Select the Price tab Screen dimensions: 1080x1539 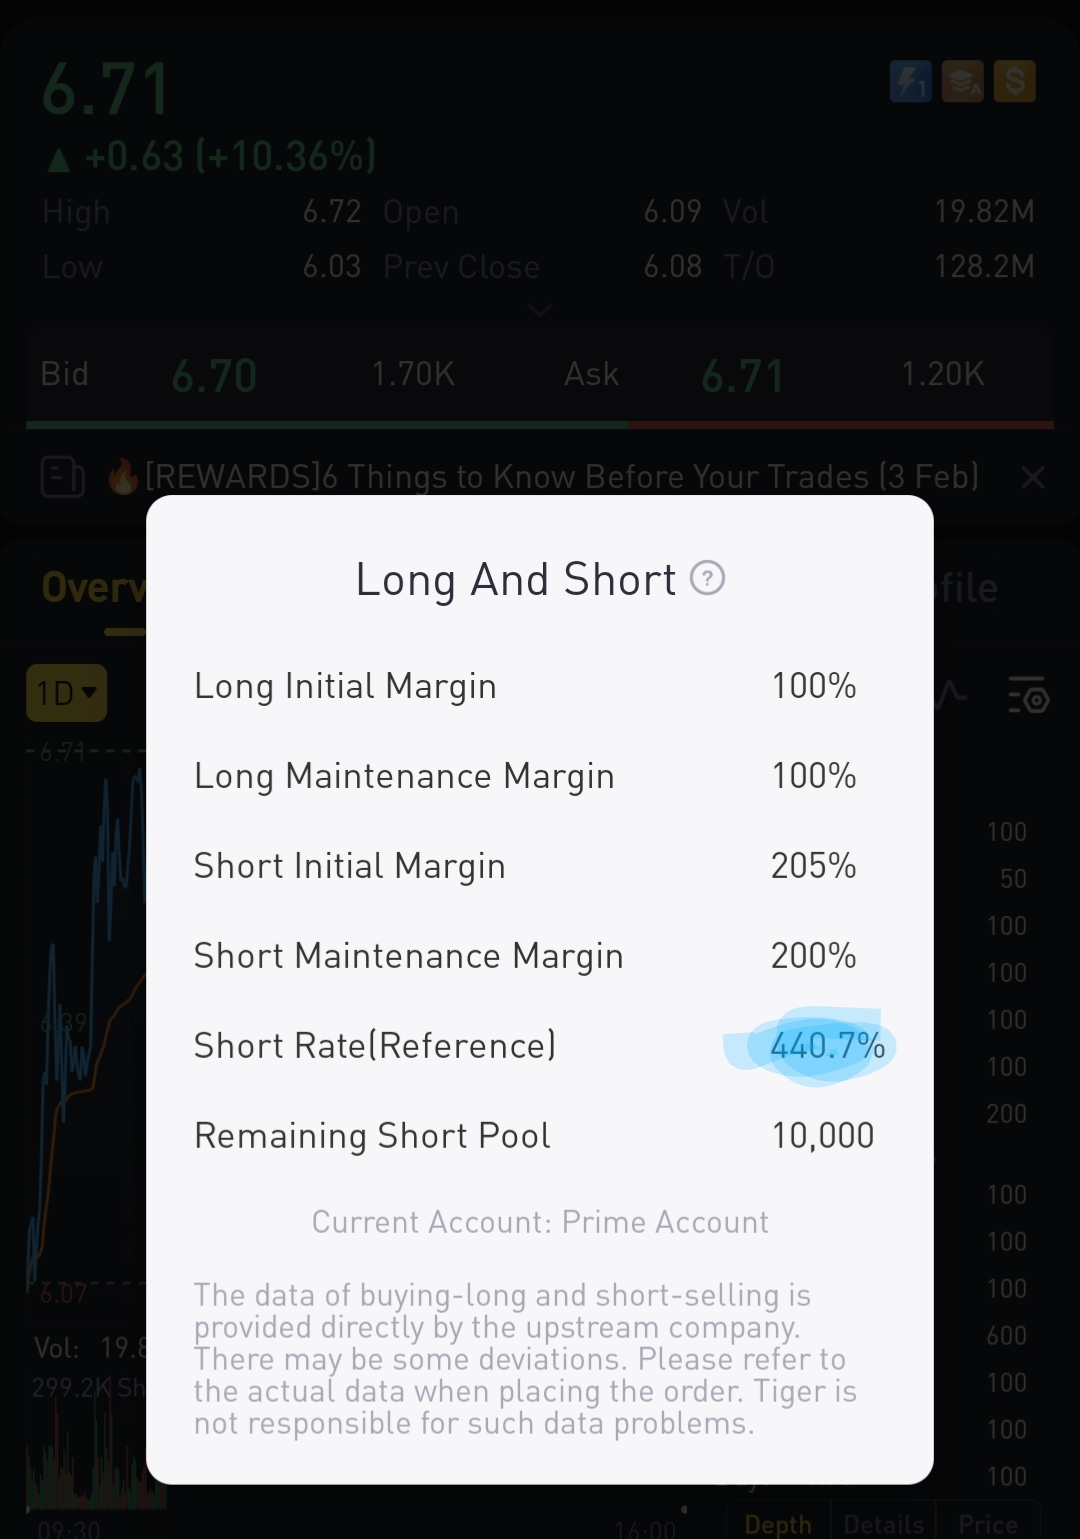(x=988, y=1523)
